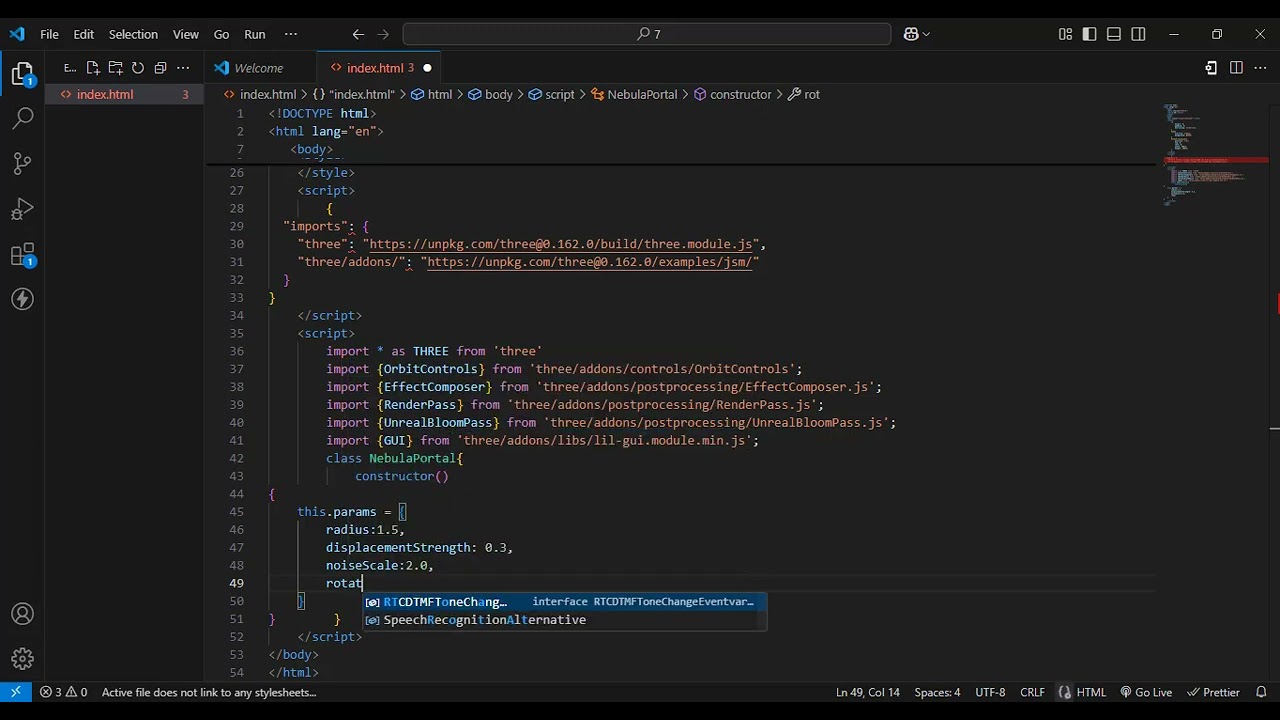Expand the NebulaPortal breadcrumb
Screen dimensions: 1280x720
[x=642, y=94]
